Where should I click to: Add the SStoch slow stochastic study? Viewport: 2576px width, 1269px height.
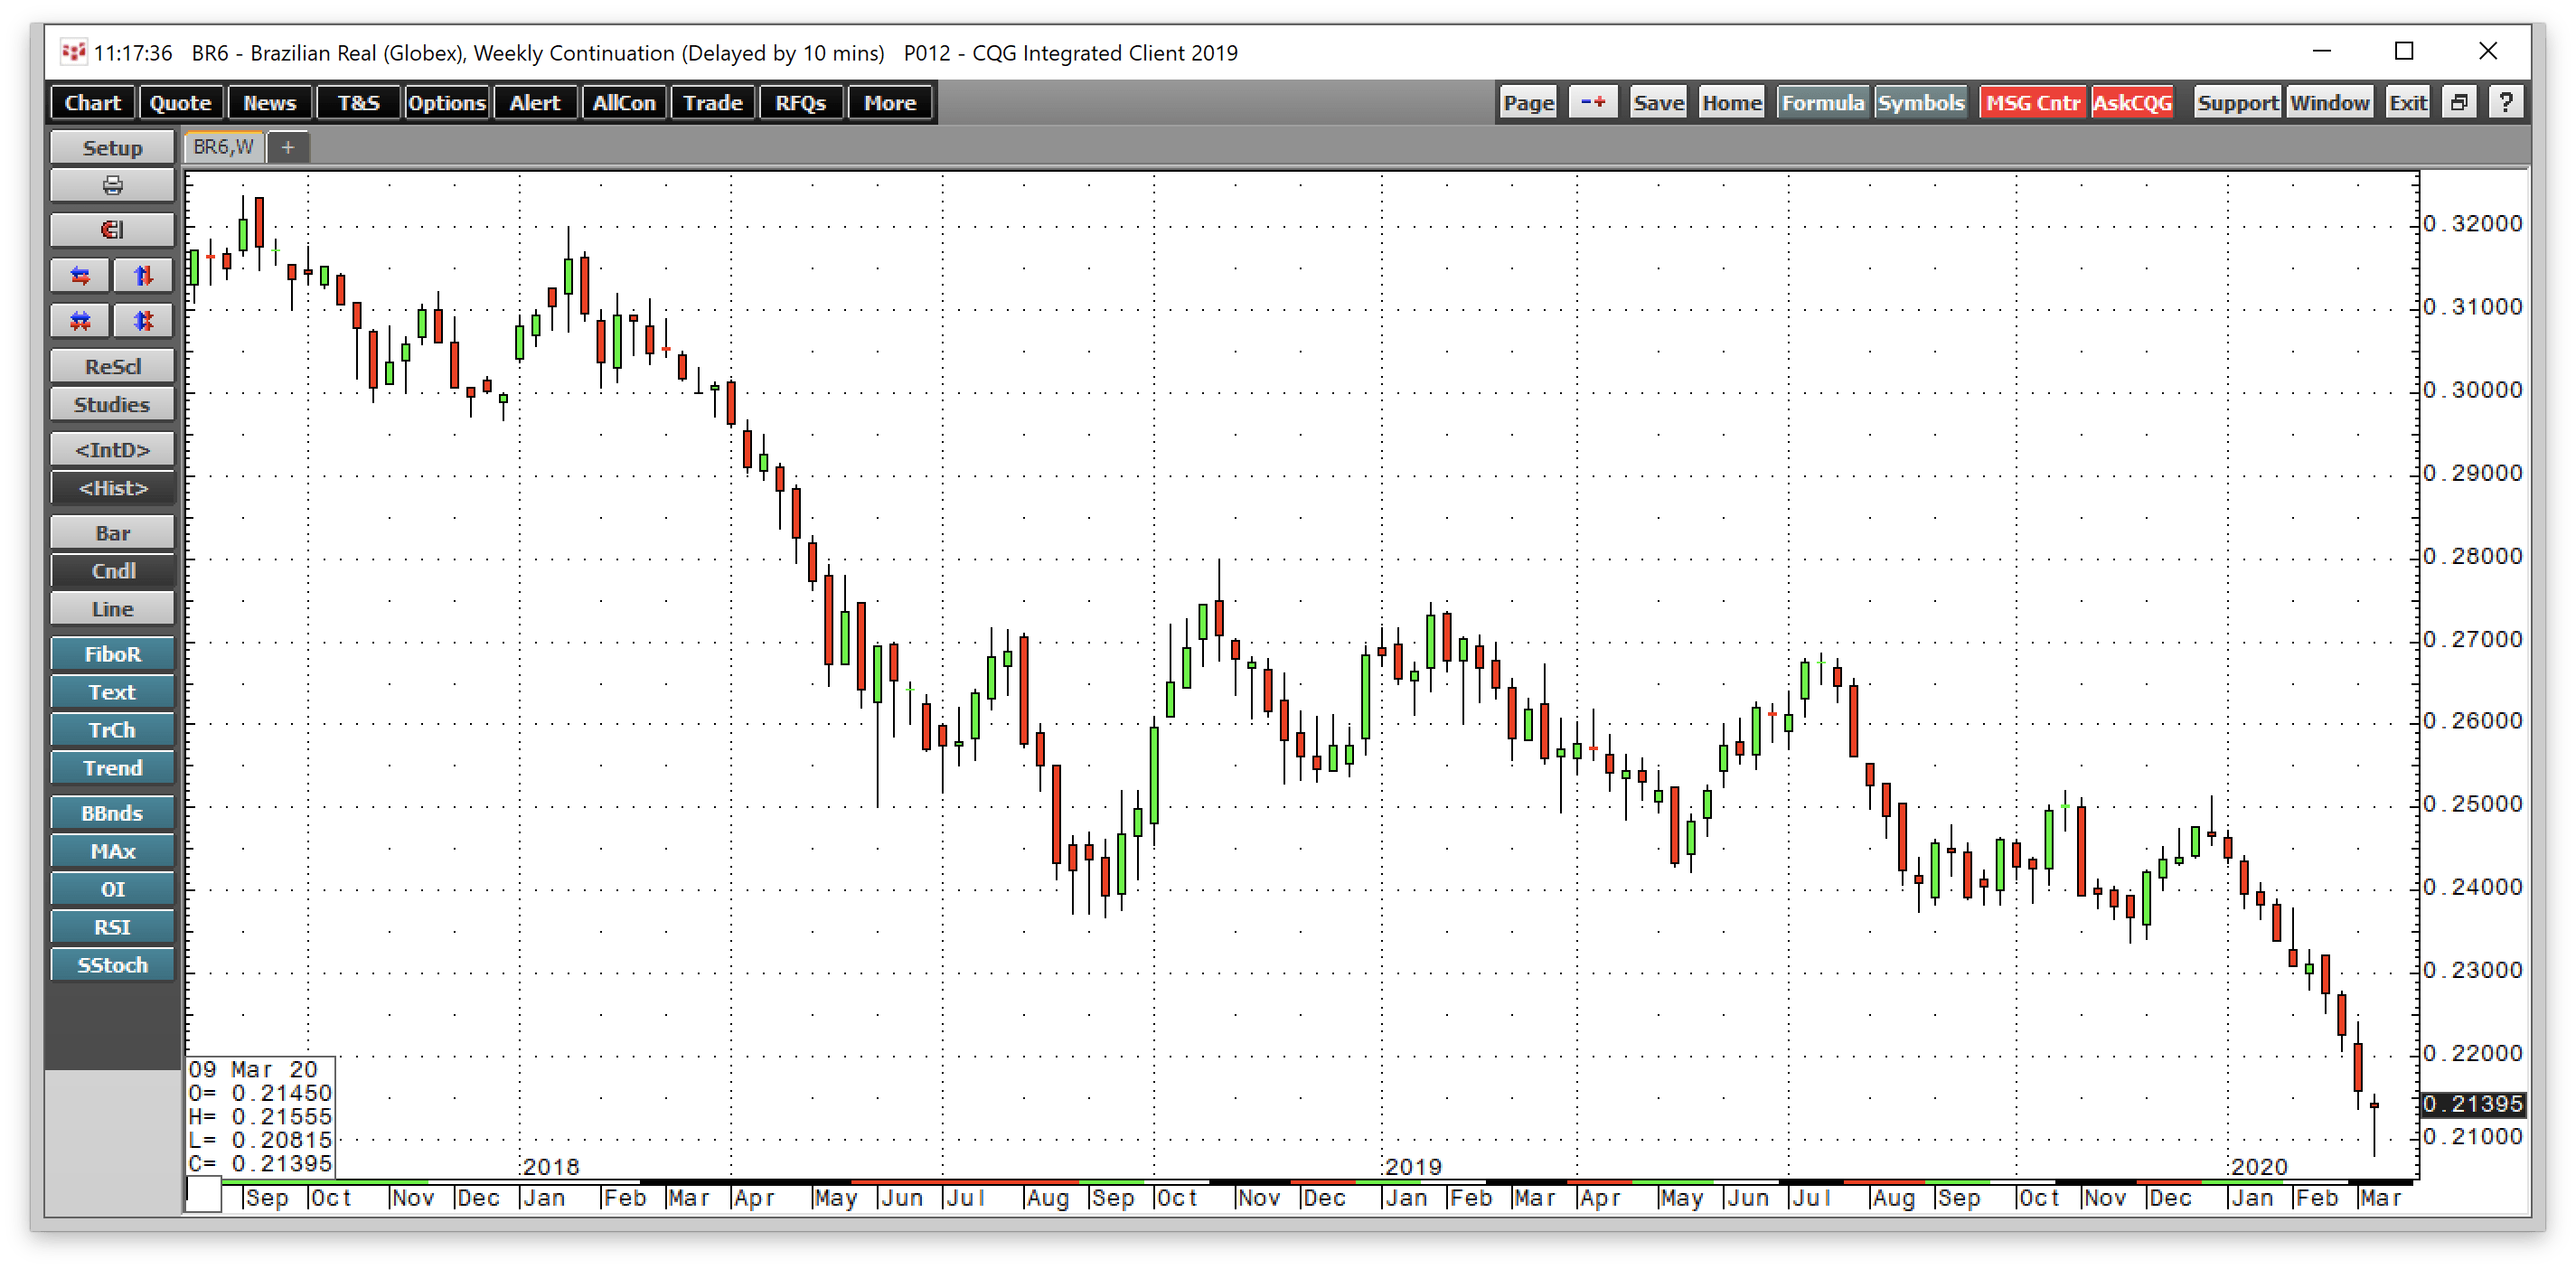coord(112,965)
